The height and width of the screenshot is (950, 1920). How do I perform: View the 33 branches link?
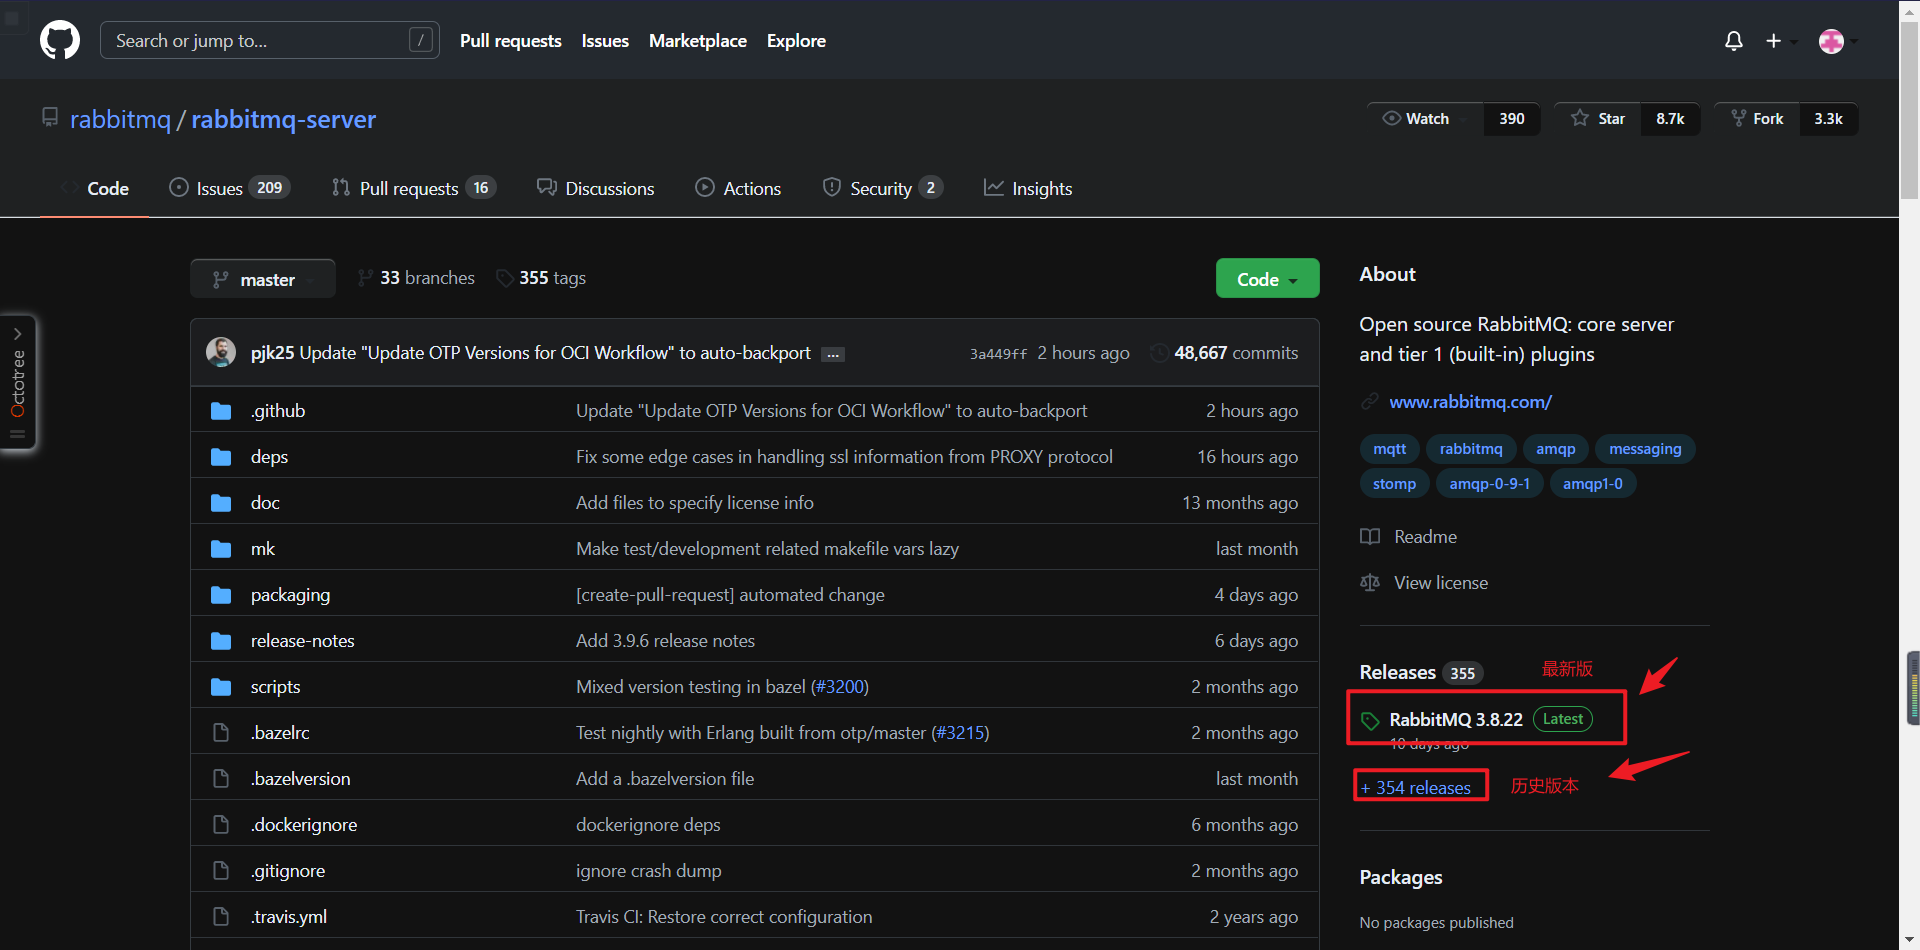(x=416, y=278)
